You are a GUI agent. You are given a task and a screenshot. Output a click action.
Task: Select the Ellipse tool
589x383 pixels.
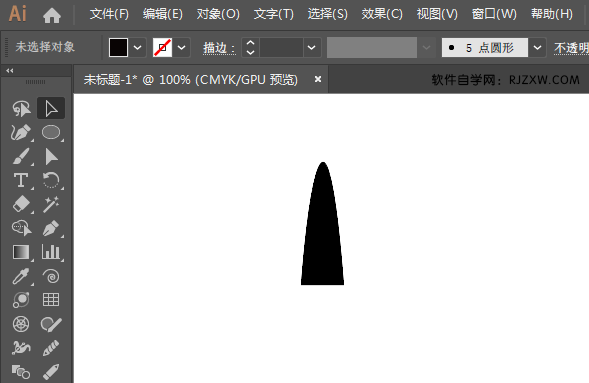pyautogui.click(x=51, y=133)
